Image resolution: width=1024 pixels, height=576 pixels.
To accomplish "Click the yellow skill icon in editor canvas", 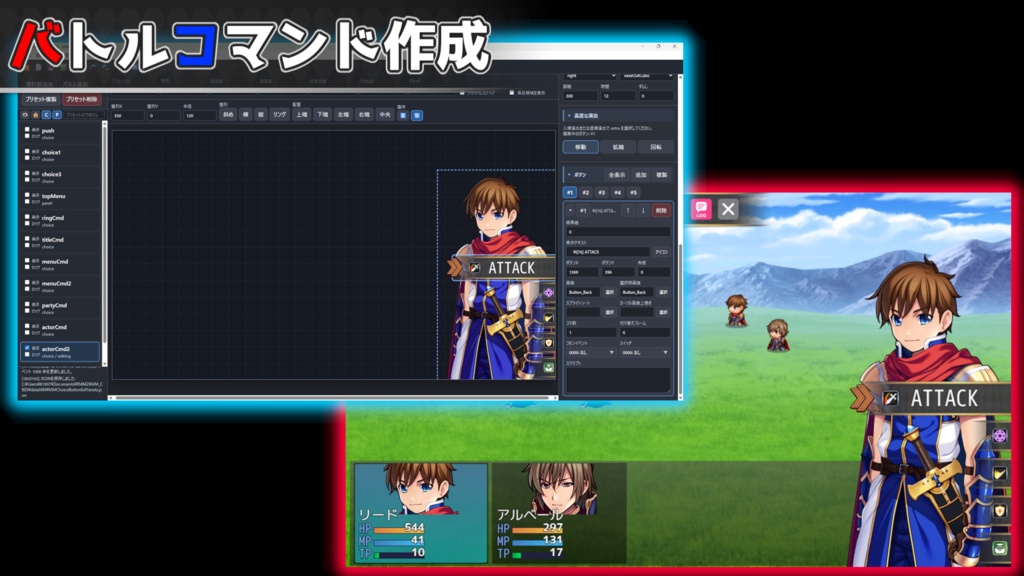I will click(x=549, y=318).
